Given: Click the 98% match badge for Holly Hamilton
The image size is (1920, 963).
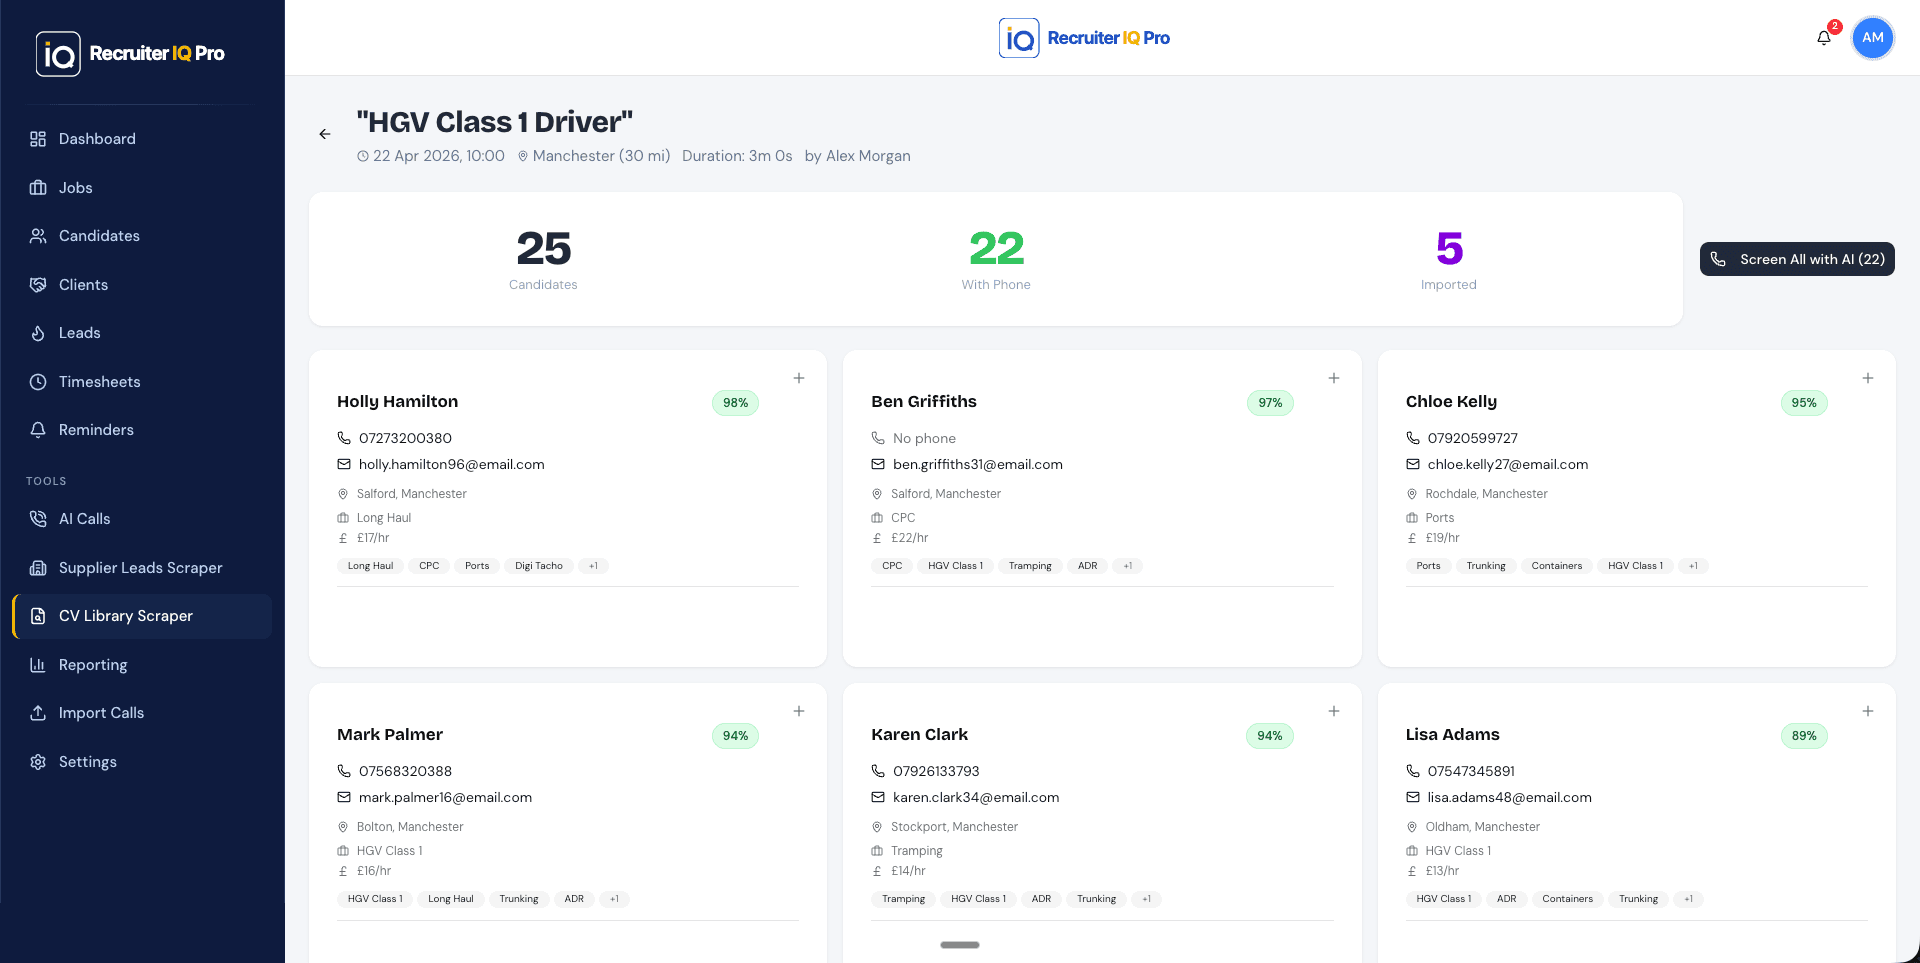Looking at the screenshot, I should 736,403.
